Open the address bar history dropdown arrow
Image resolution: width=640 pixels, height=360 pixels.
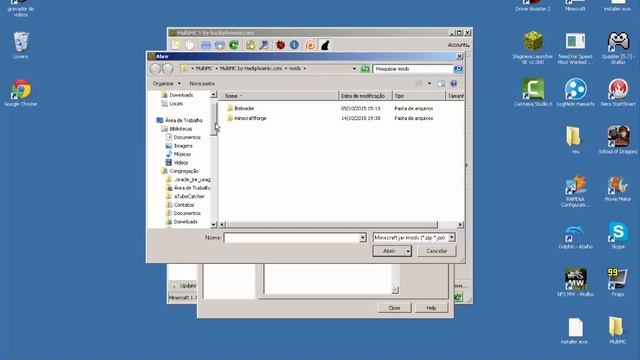[x=354, y=69]
